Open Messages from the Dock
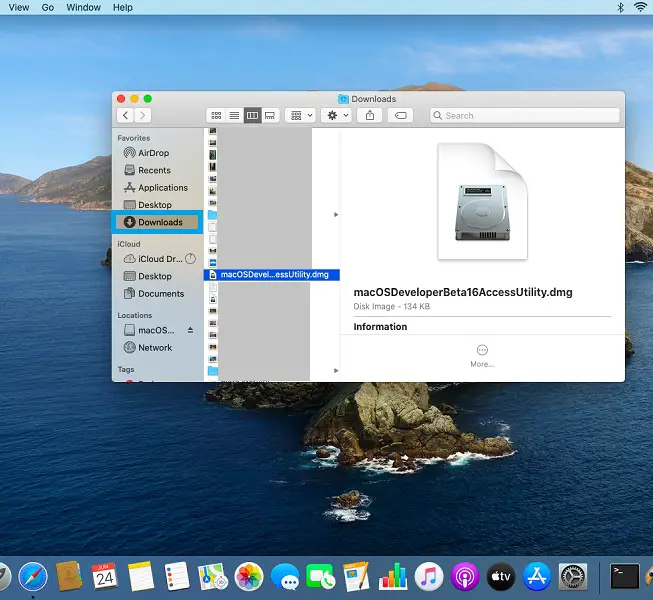The height and width of the screenshot is (600, 653). [285, 578]
